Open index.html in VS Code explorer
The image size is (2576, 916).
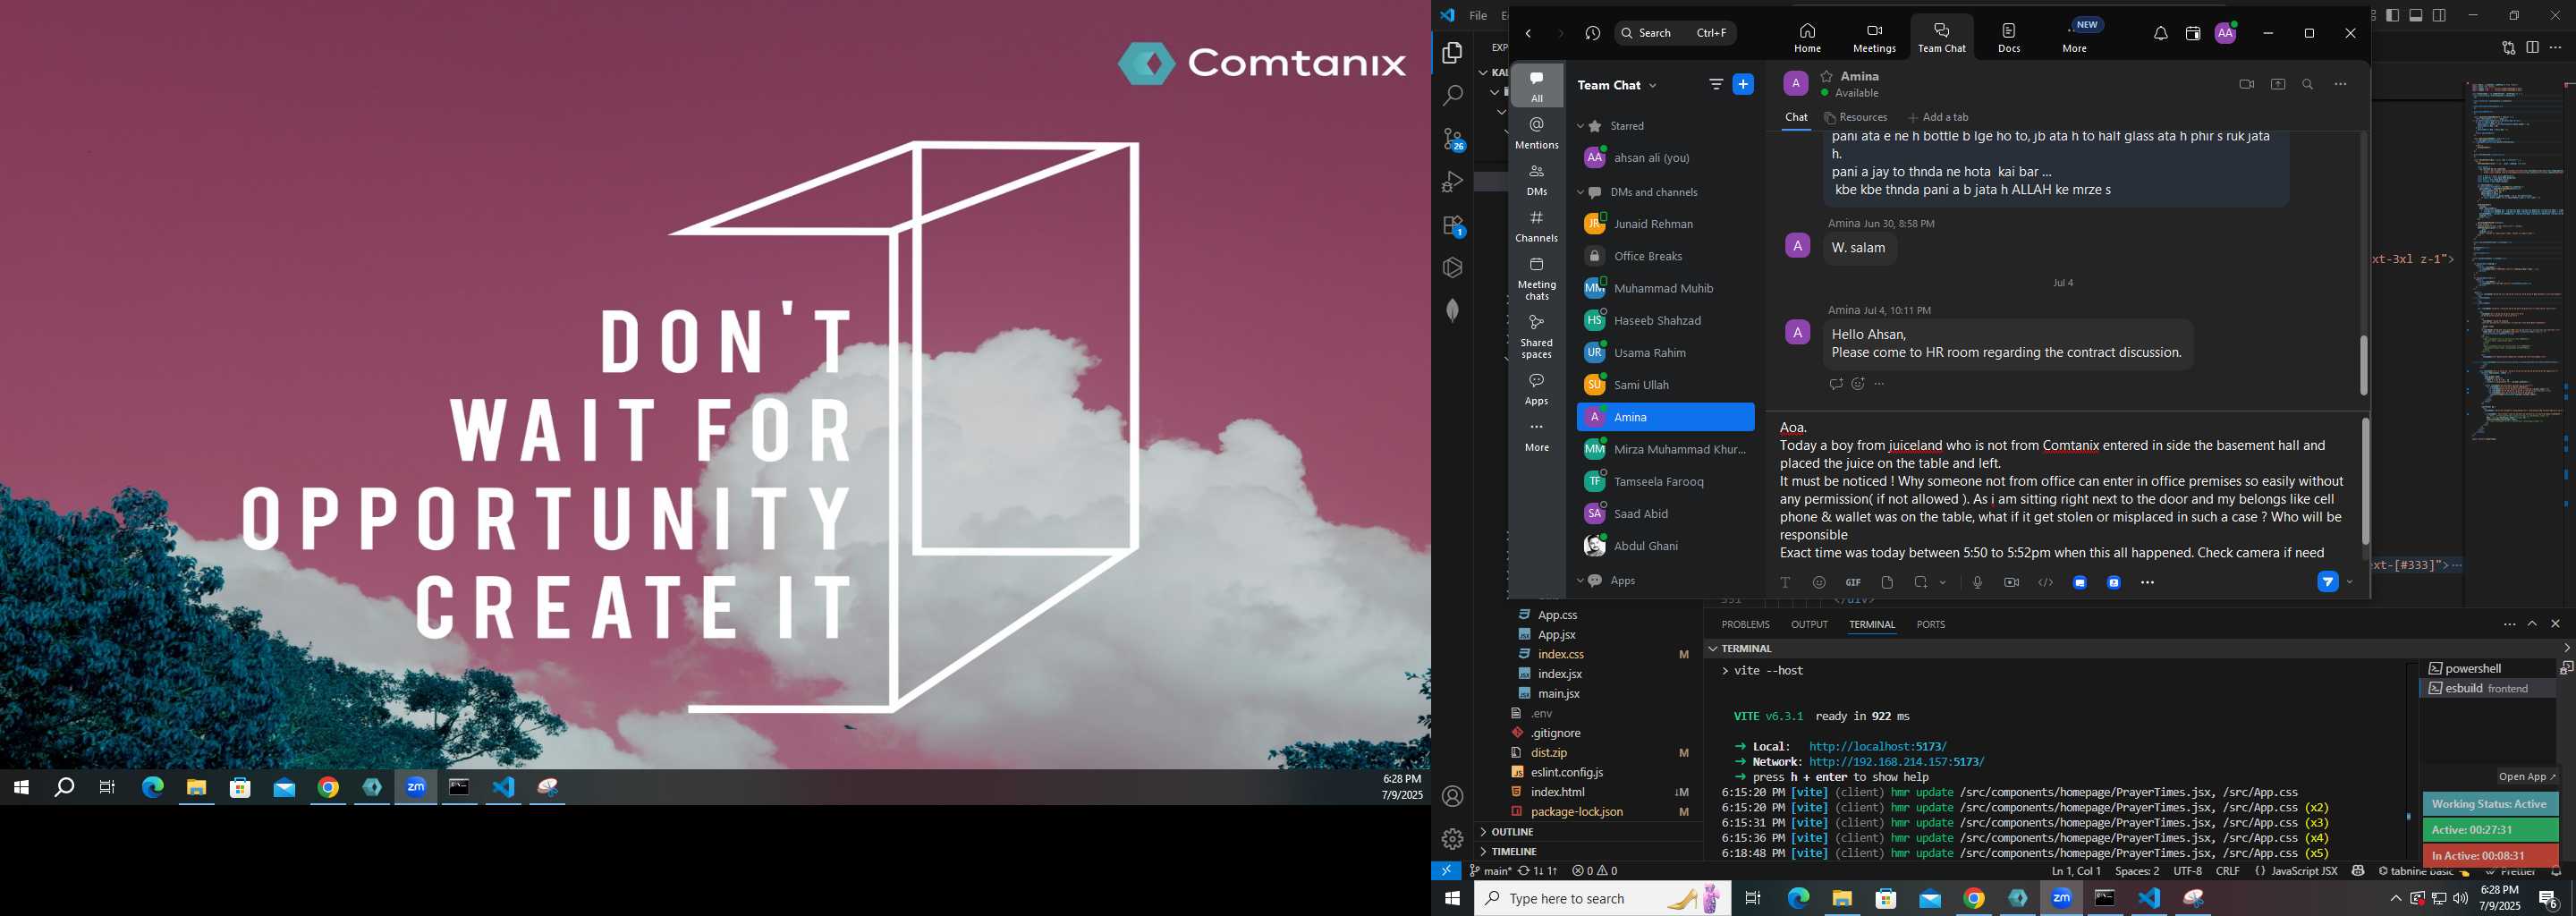1588,792
